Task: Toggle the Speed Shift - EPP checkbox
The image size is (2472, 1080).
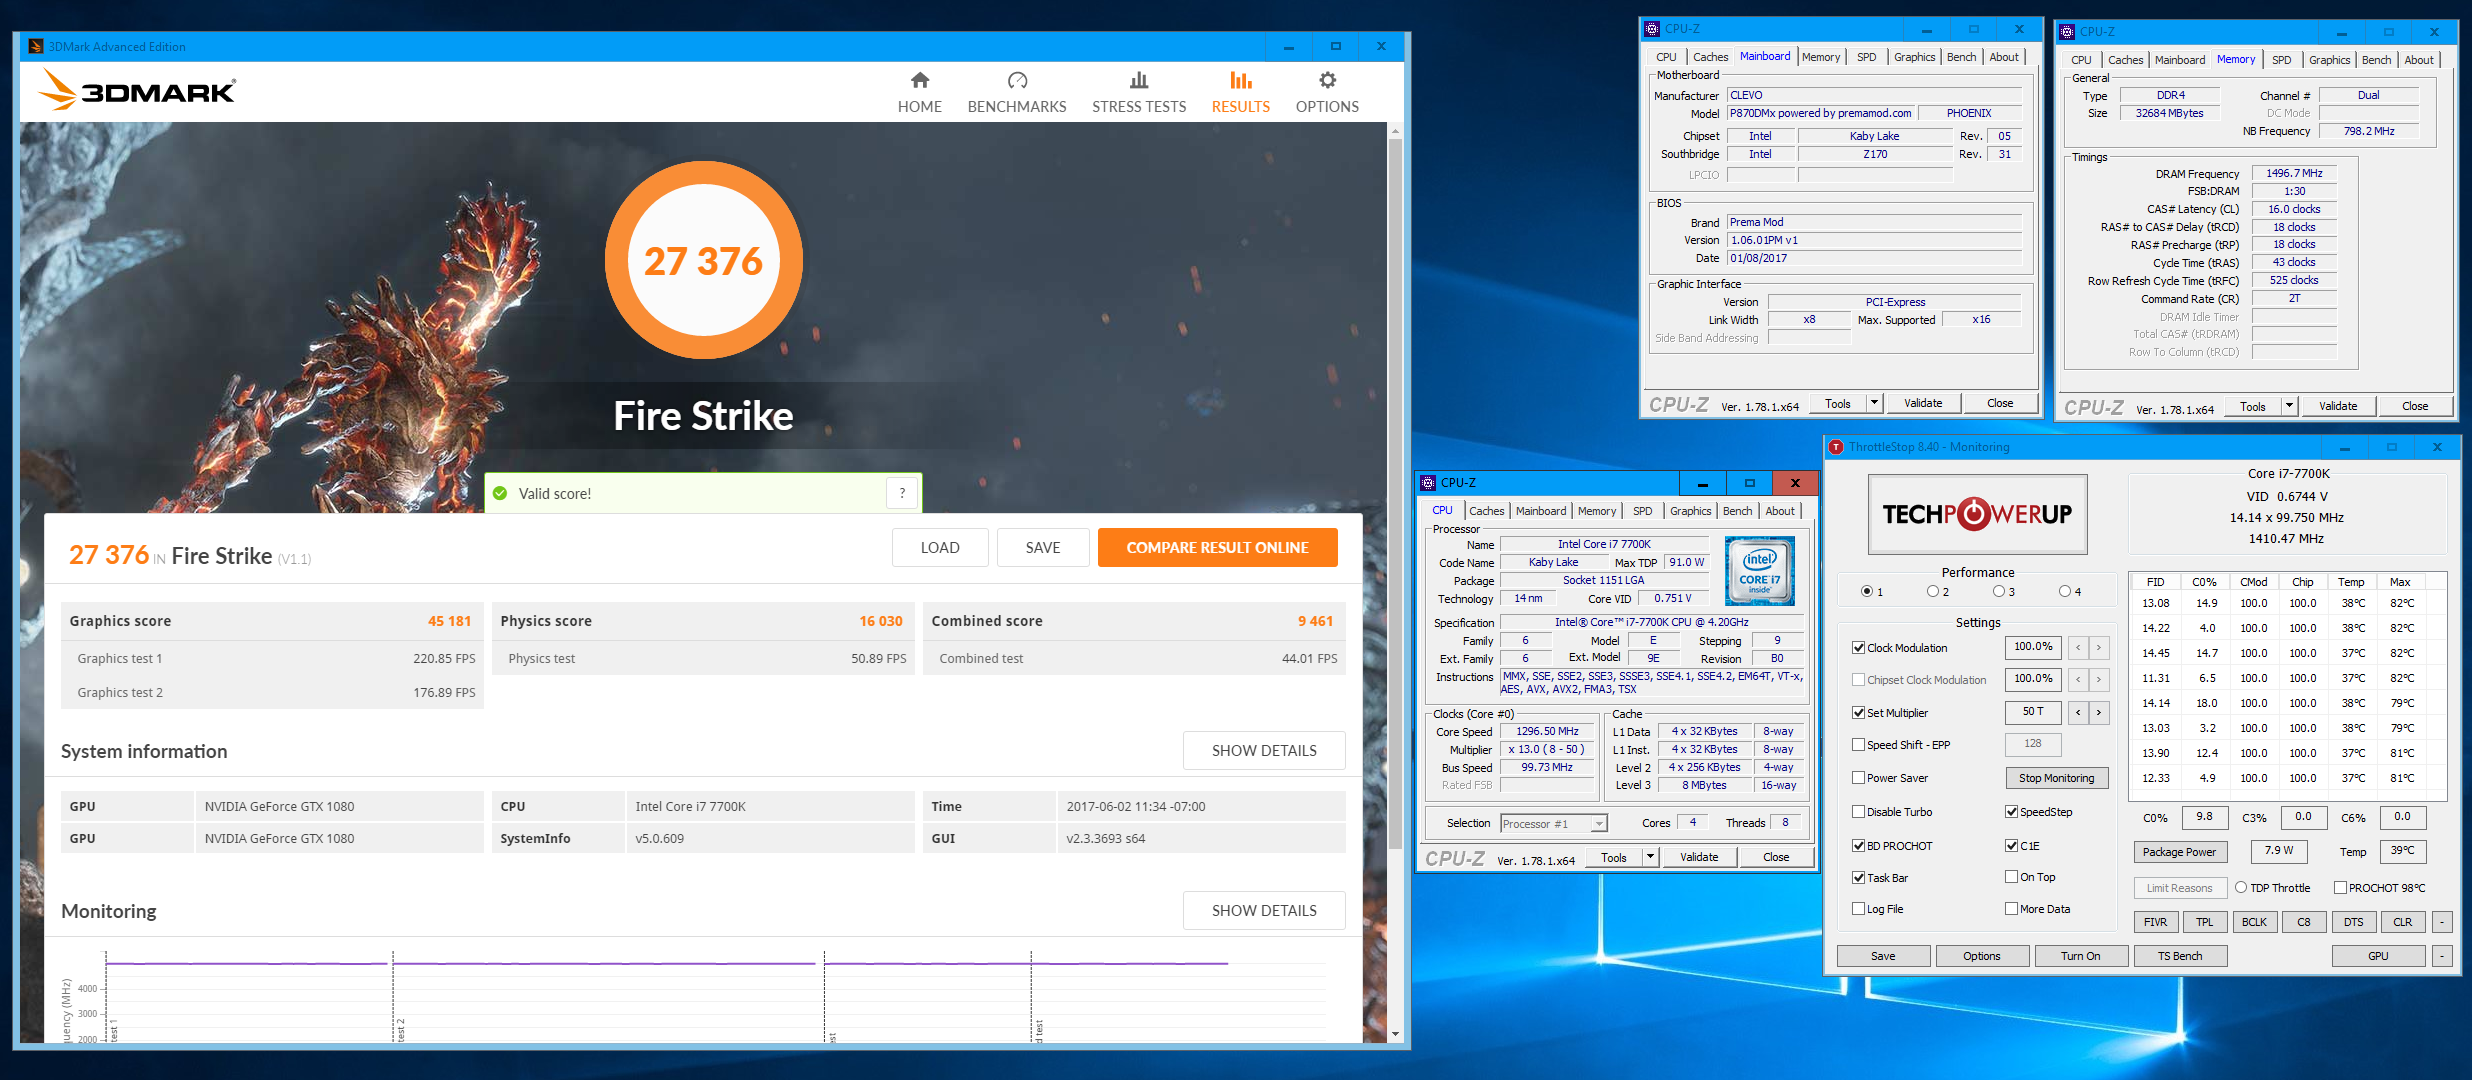Action: (1858, 745)
